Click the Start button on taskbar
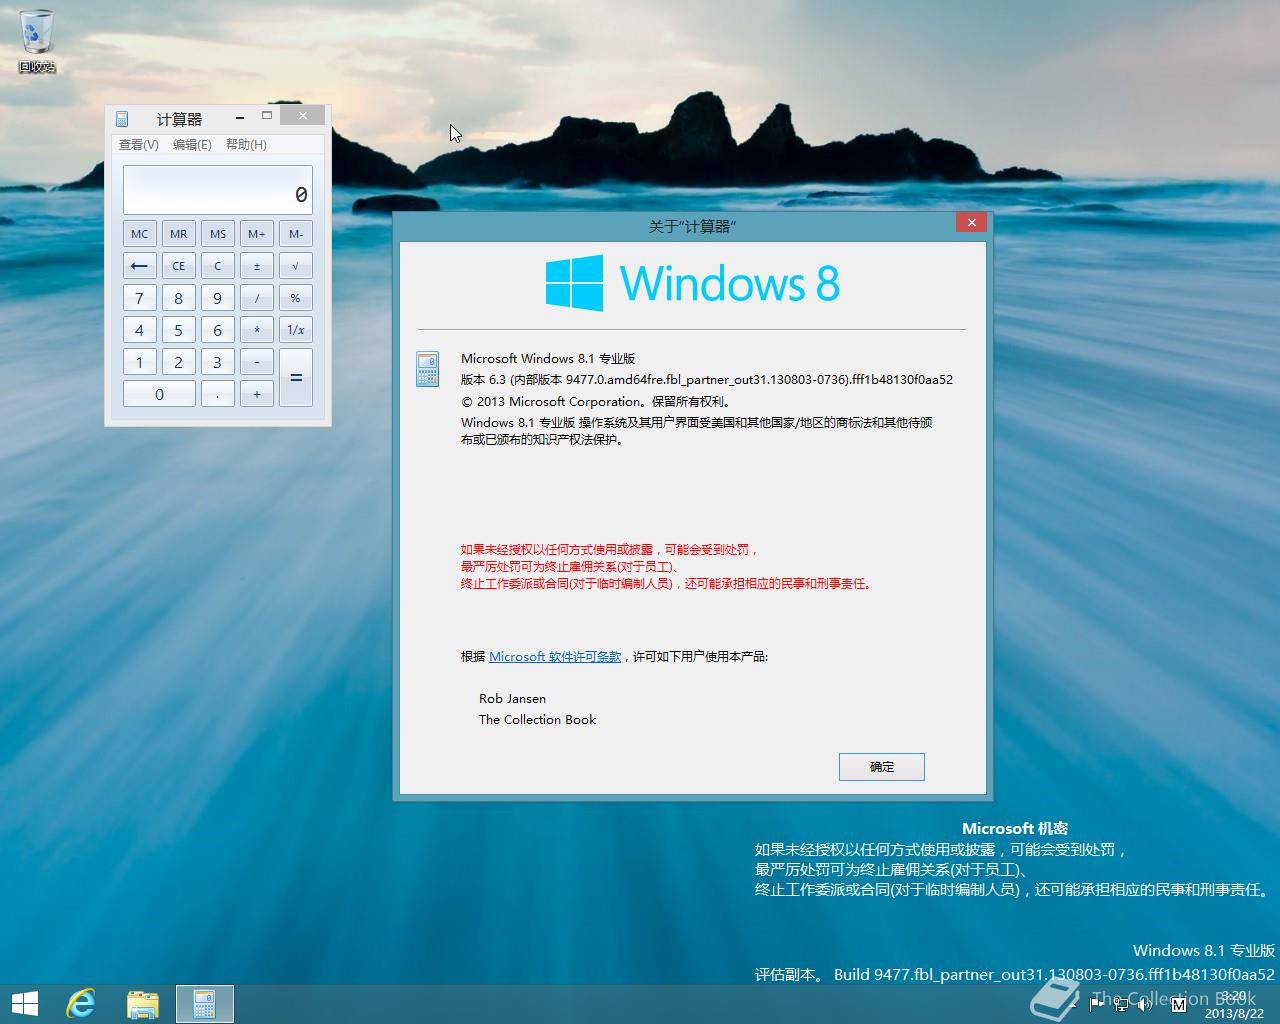Viewport: 1280px width, 1024px height. coord(25,1003)
